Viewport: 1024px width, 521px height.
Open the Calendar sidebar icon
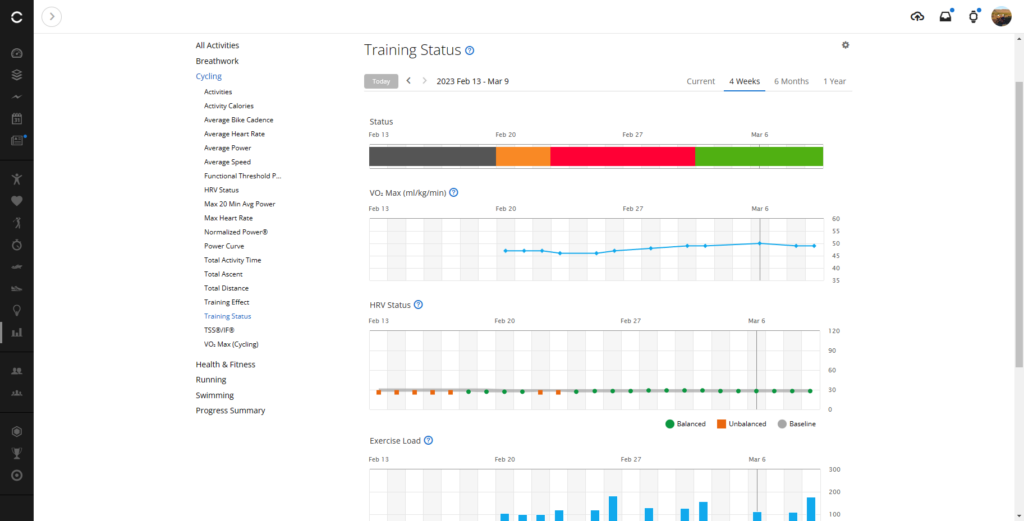(17, 119)
